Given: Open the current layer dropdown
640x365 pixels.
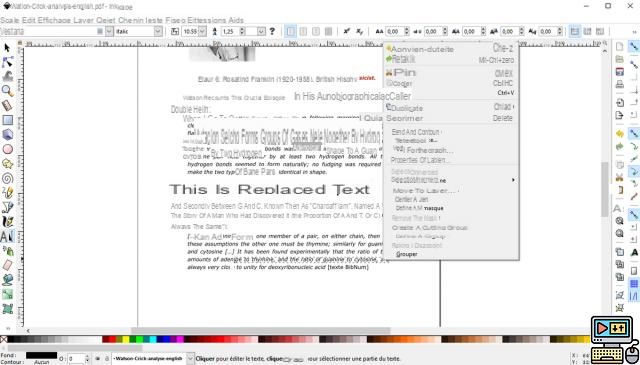Looking at the screenshot, I should pyautogui.click(x=190, y=358).
